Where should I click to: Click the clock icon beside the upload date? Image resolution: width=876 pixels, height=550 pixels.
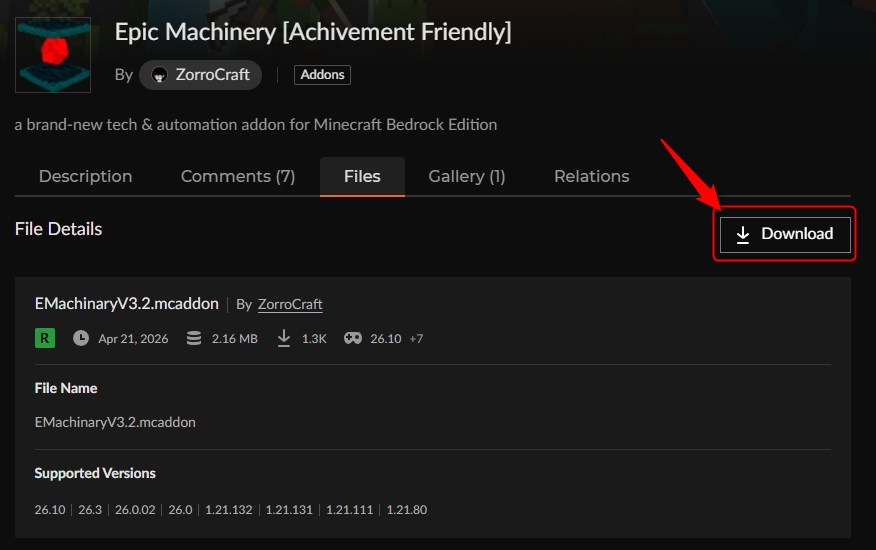[81, 338]
